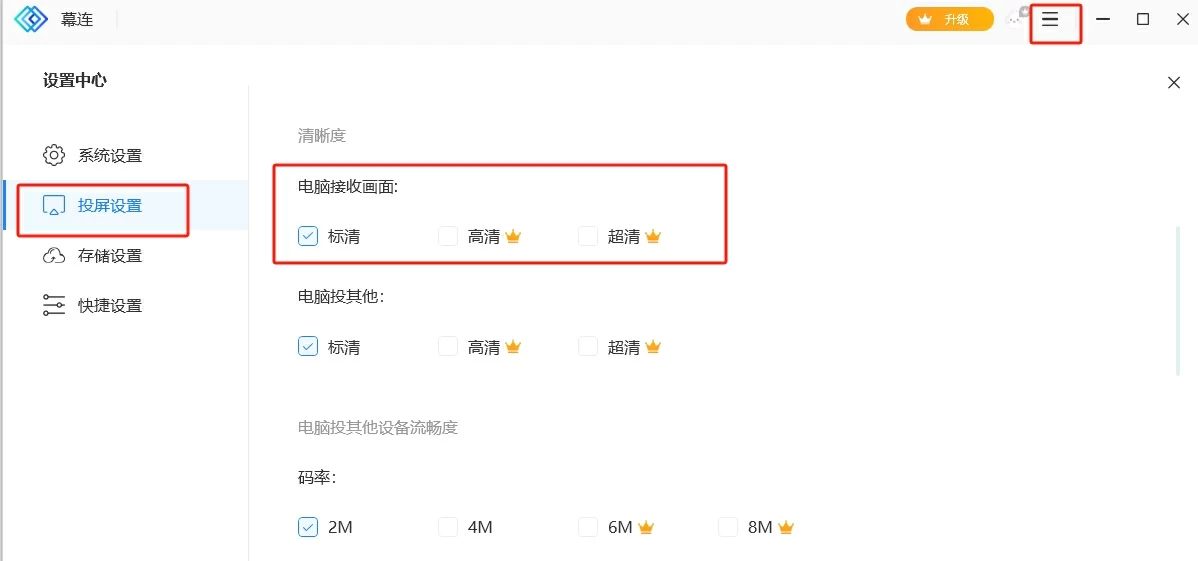Enable 高清 under 电脑投其他

[x=448, y=346]
